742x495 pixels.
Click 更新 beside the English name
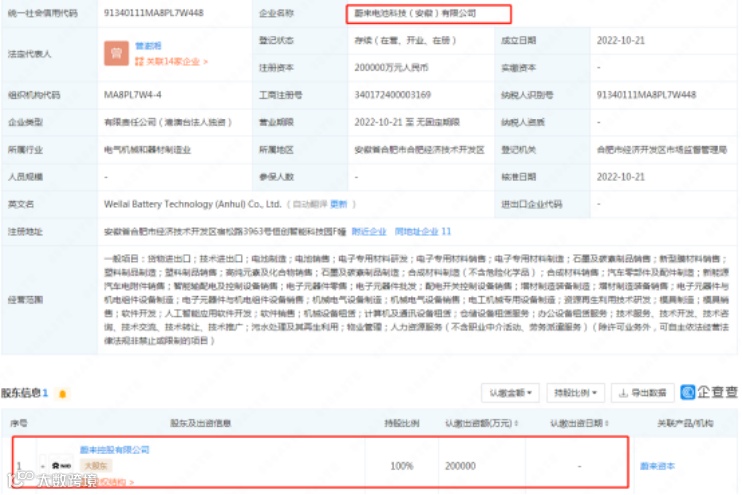click(338, 204)
